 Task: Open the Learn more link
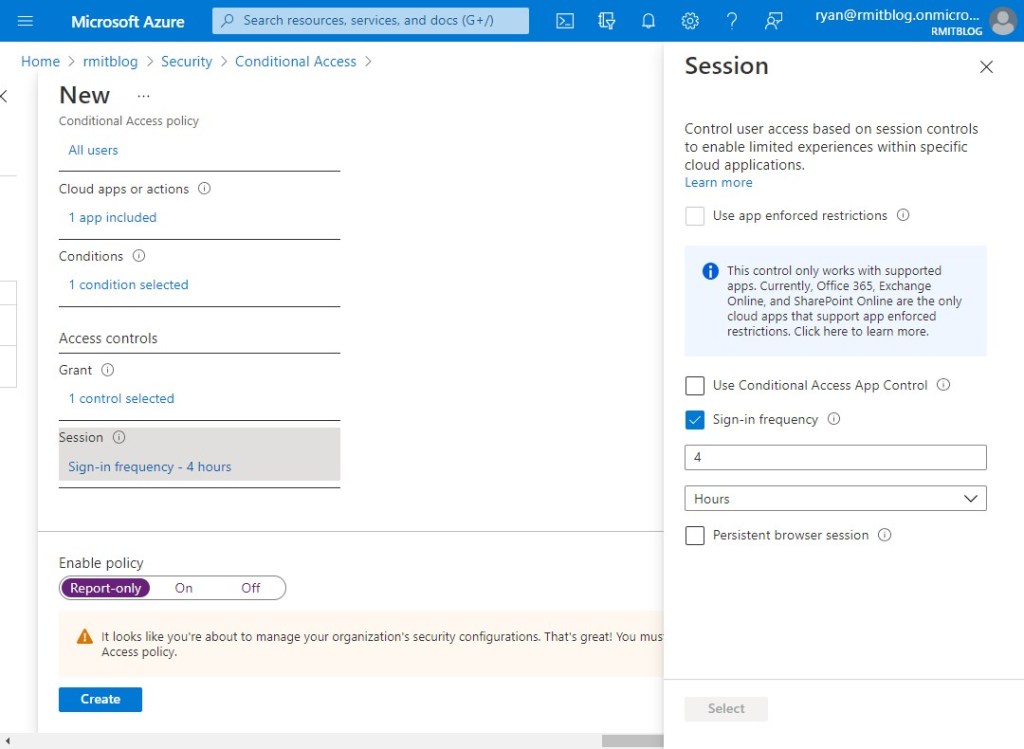point(718,183)
